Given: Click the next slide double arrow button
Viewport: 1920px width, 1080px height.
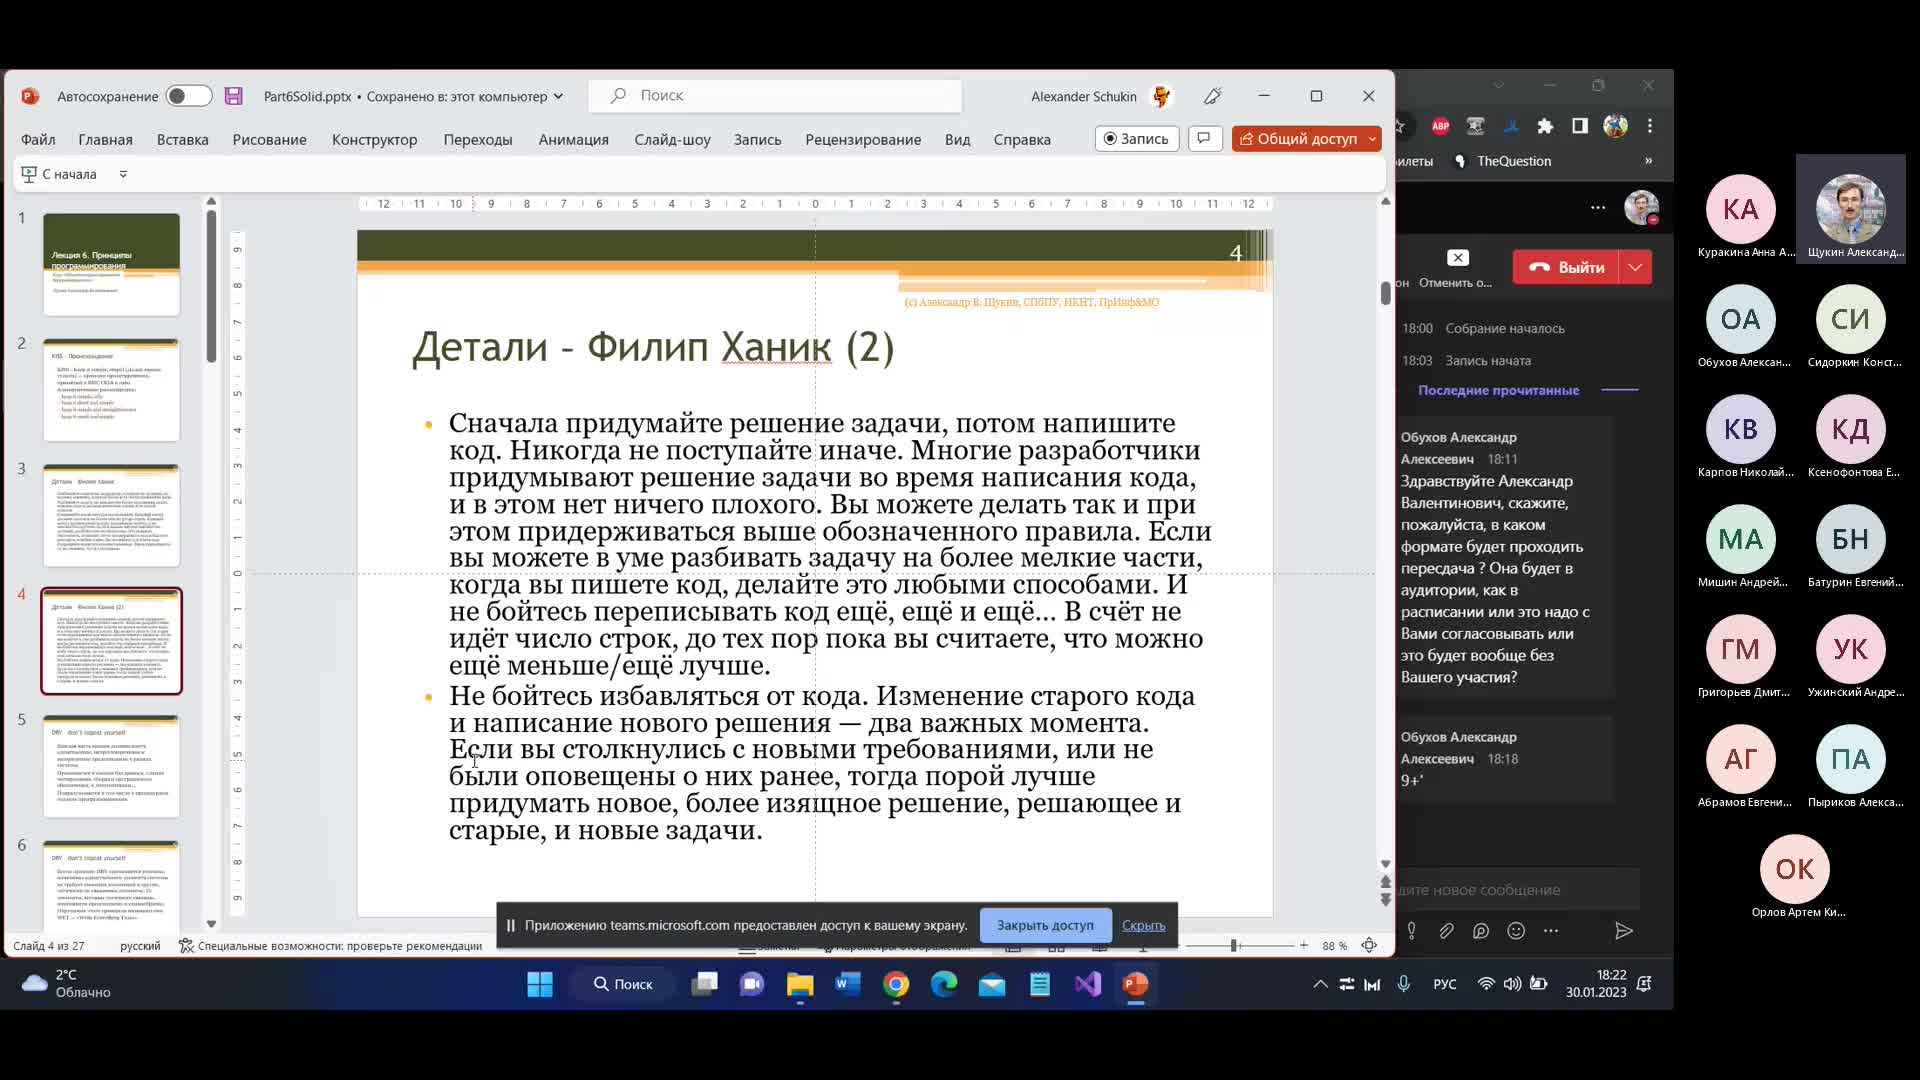Looking at the screenshot, I should (x=1386, y=900).
